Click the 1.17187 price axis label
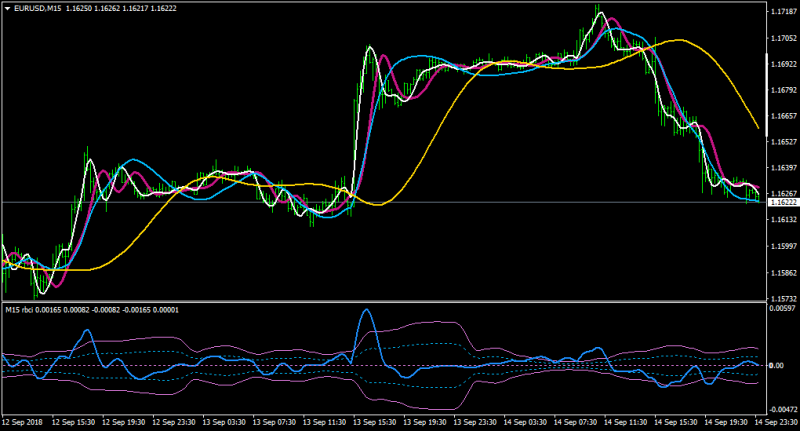Viewport: 800px width, 431px height. pyautogui.click(x=785, y=11)
